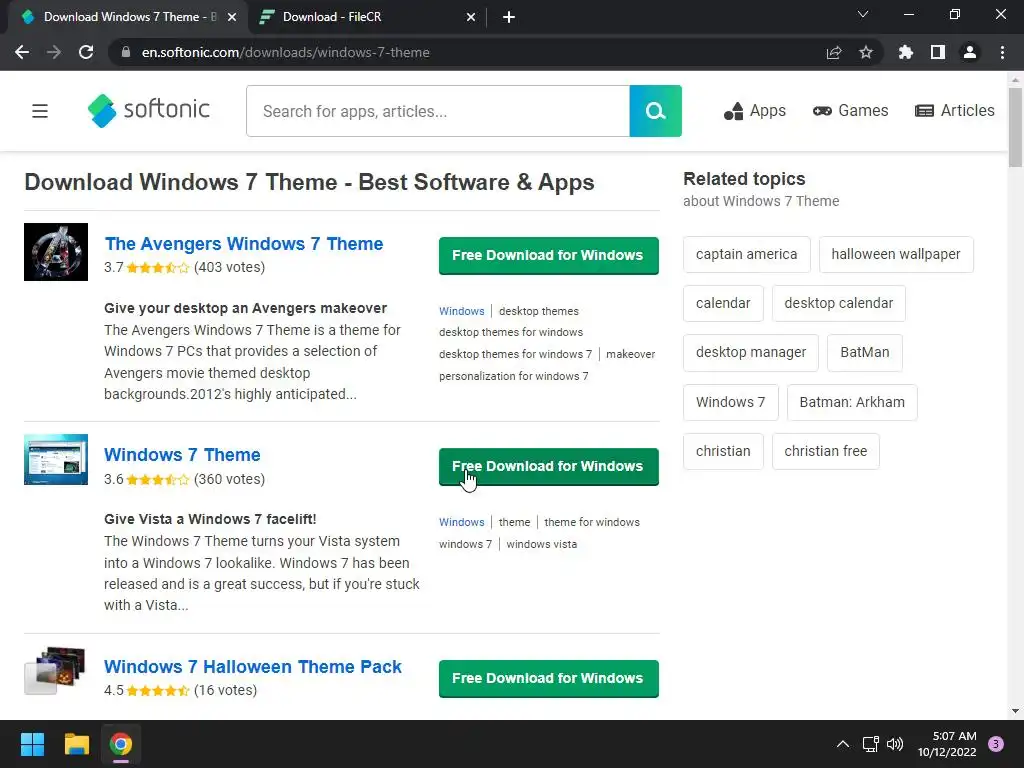Share this page icon
Screen dimensions: 1024x768
pyautogui.click(x=834, y=52)
